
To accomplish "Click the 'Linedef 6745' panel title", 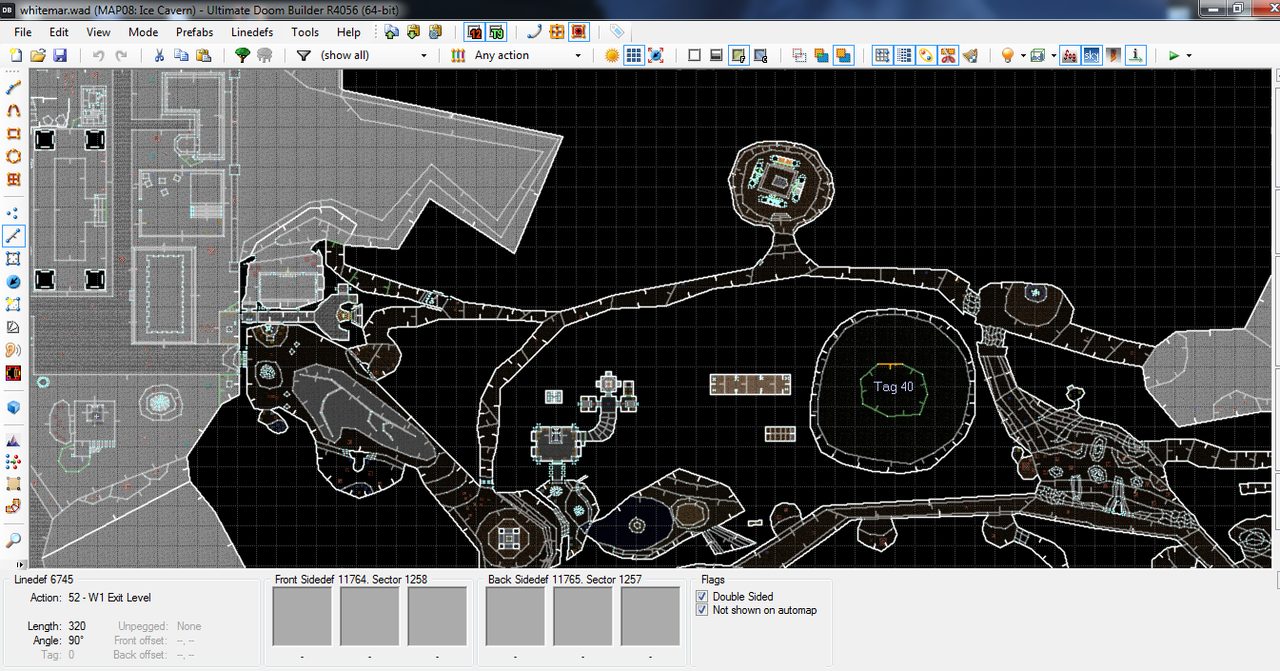I will pyautogui.click(x=43, y=579).
